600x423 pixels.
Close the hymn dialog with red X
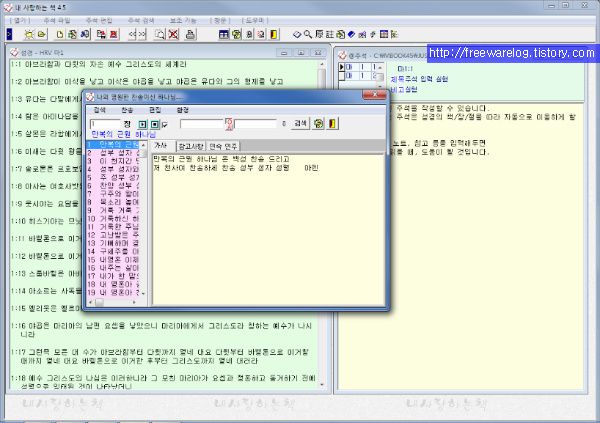374,94
